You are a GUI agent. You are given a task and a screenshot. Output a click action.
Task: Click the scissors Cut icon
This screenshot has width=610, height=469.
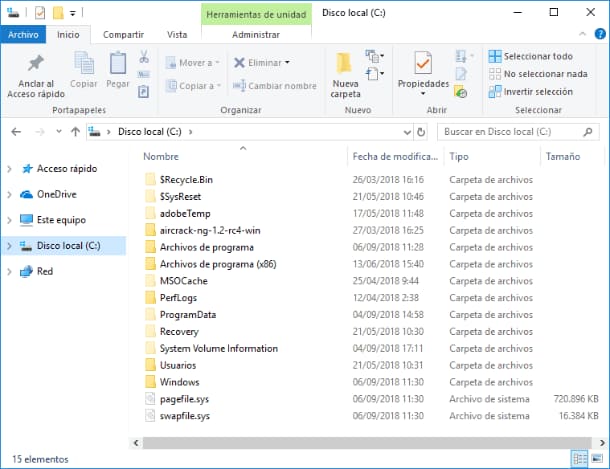click(x=144, y=57)
